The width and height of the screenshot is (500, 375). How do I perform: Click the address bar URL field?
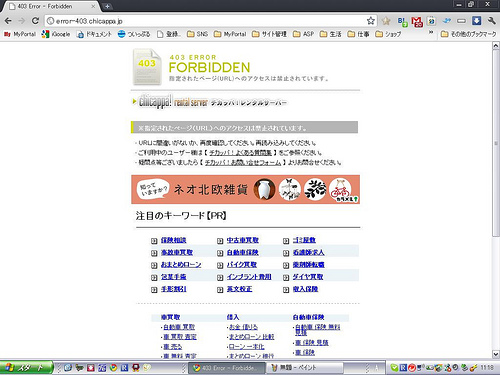207,21
